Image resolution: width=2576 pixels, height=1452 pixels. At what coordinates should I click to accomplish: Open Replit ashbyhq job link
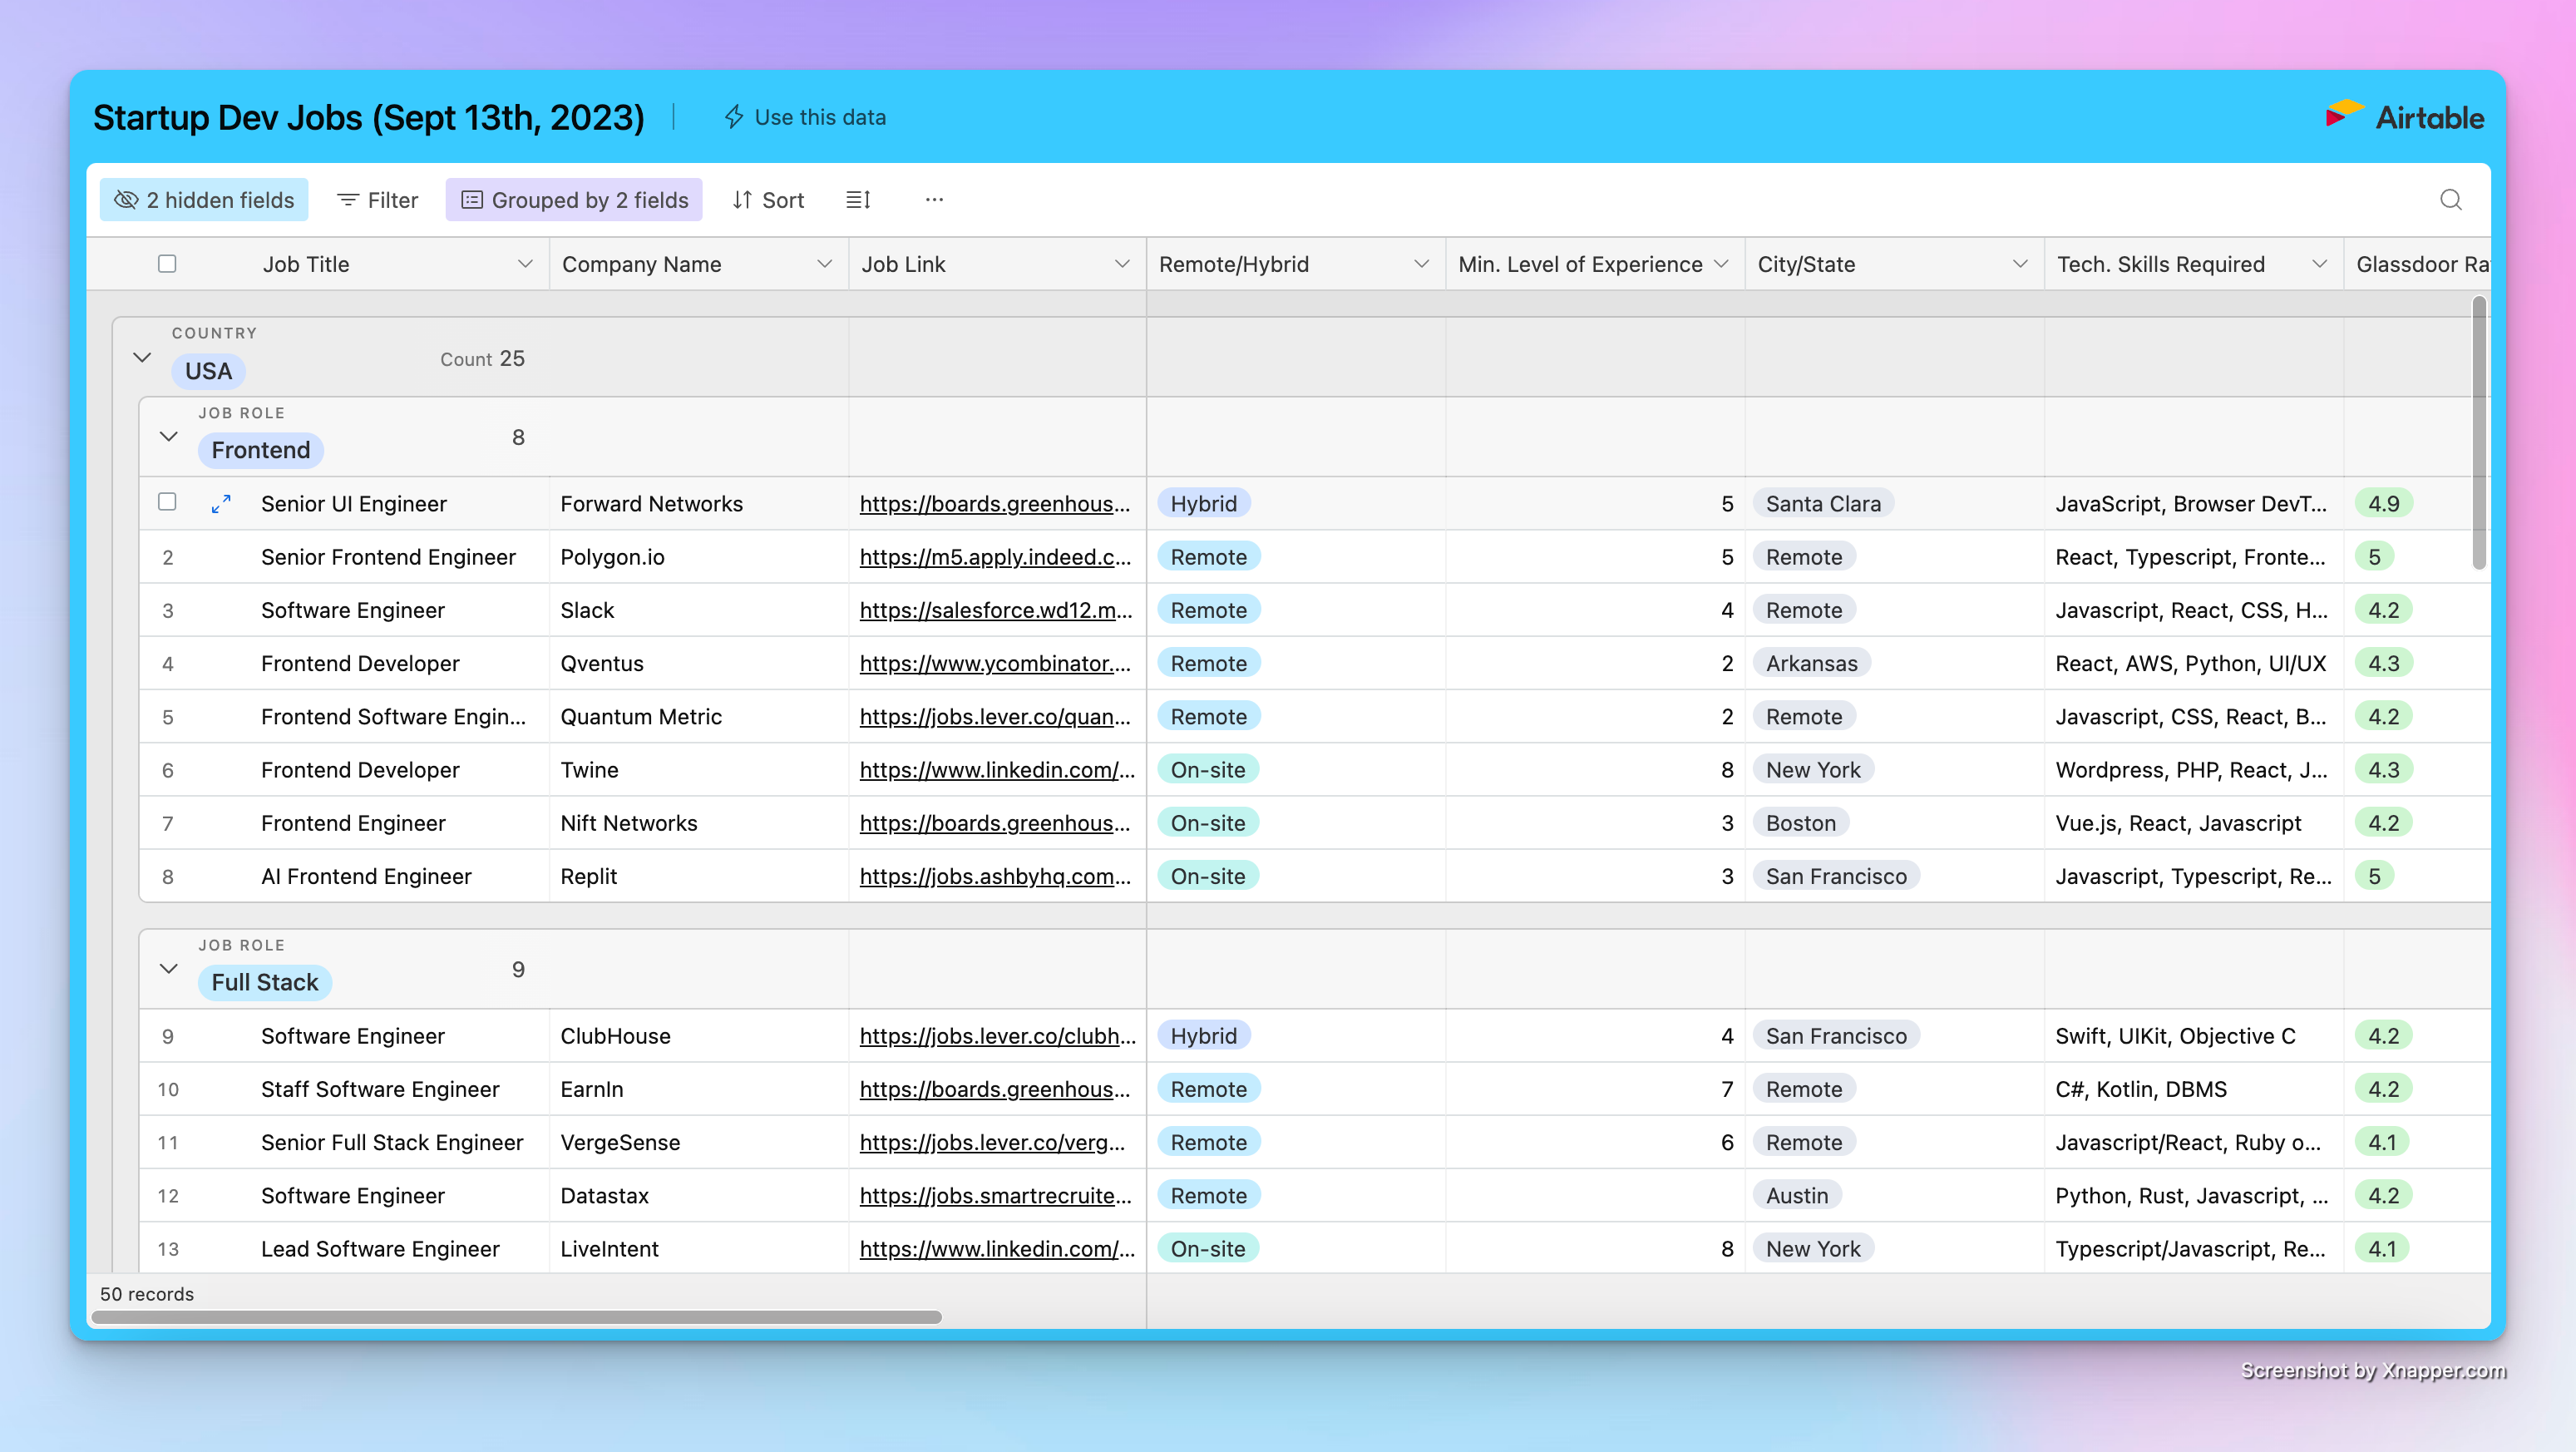(995, 876)
